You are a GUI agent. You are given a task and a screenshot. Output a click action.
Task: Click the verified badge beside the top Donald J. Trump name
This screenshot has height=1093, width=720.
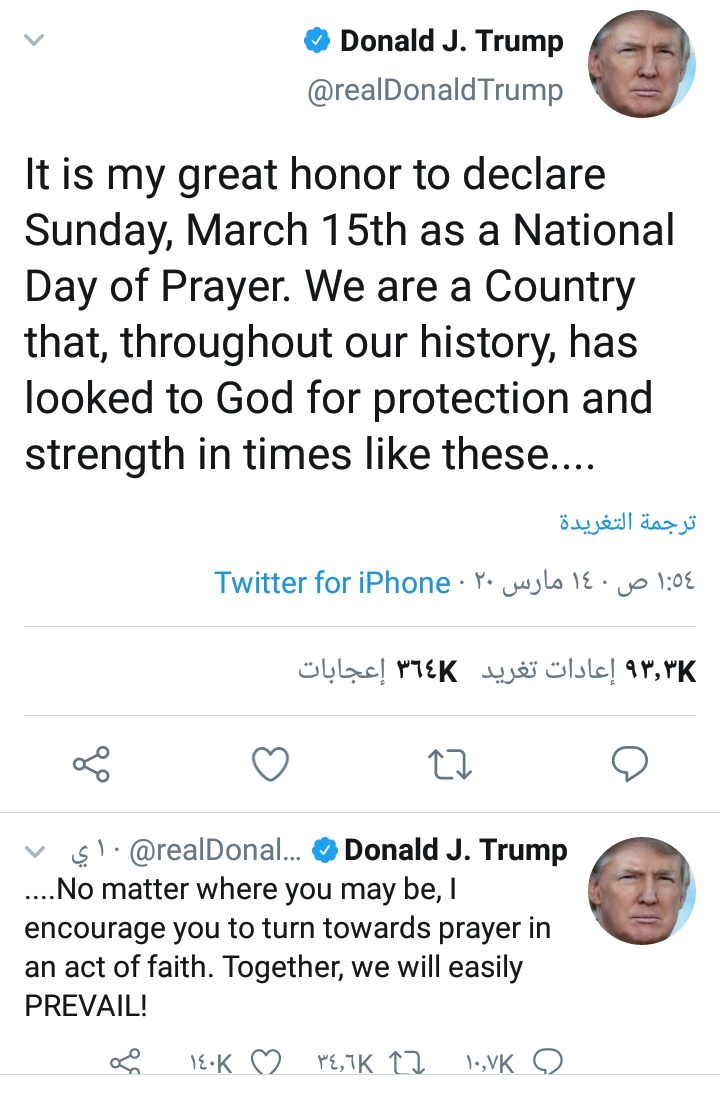[316, 42]
